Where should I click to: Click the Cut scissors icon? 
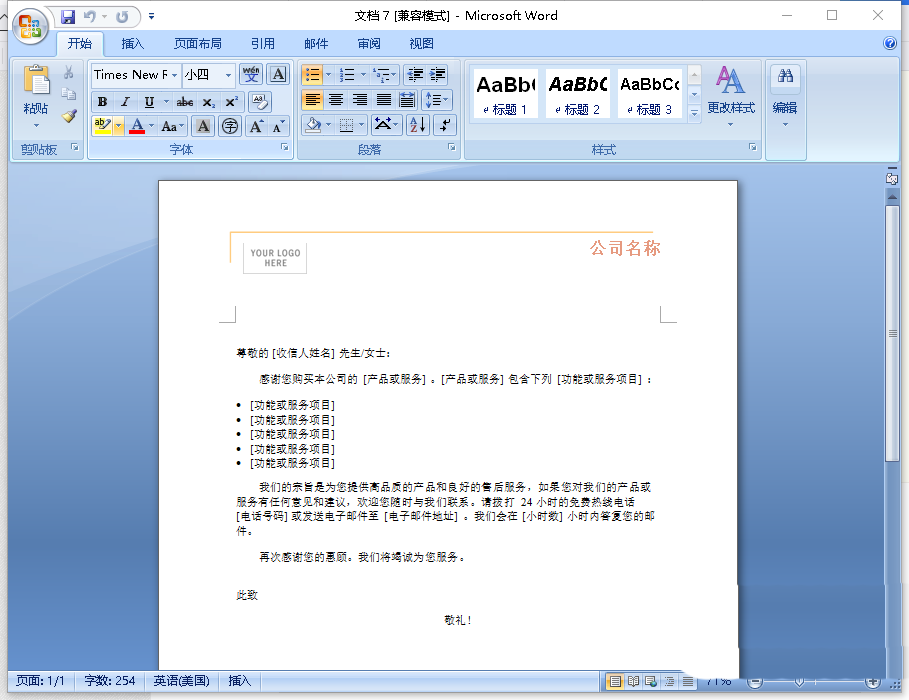click(69, 73)
